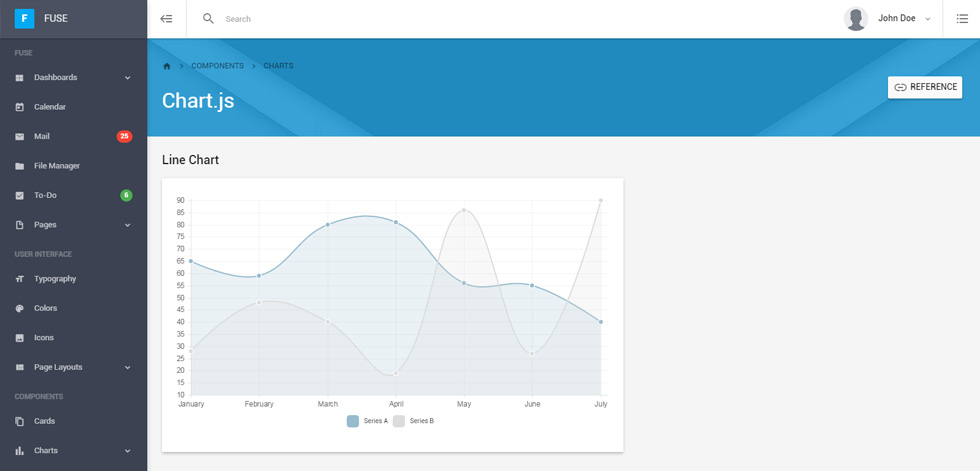980x471 pixels.
Task: Open the To-Do sidebar item
Action: click(x=73, y=195)
